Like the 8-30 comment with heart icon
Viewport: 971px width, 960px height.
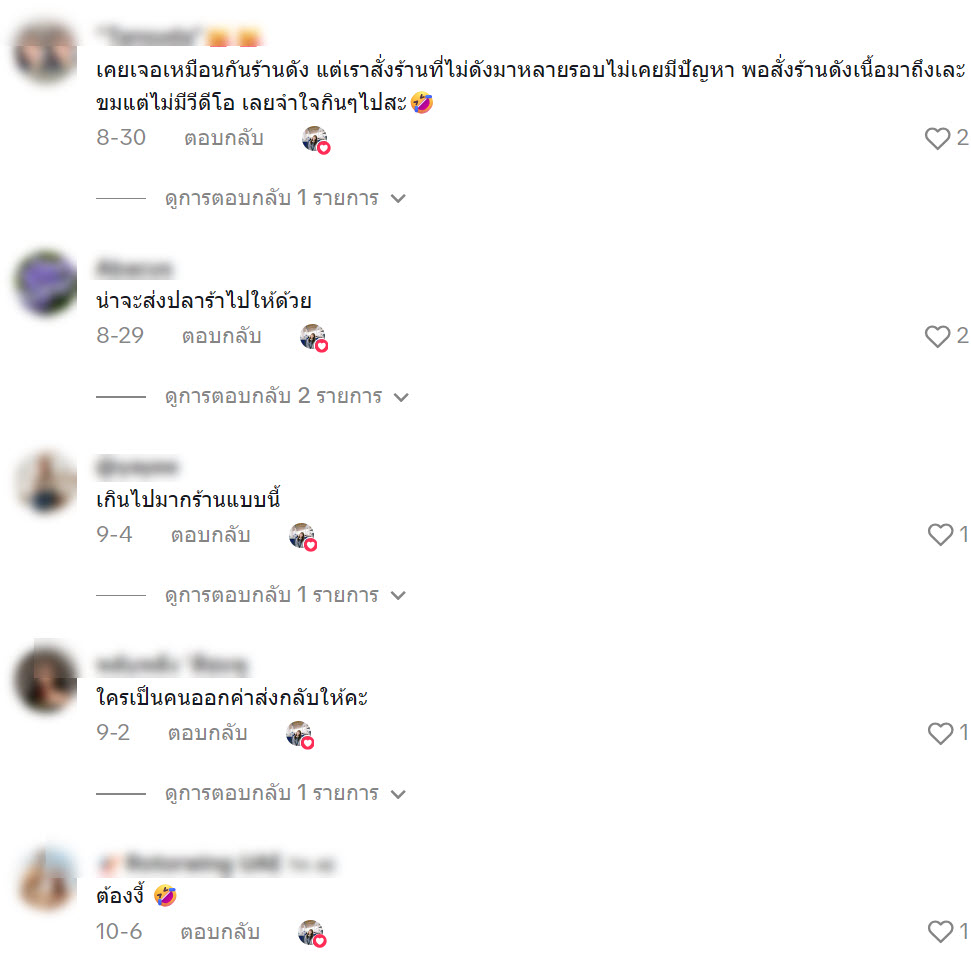(x=937, y=138)
